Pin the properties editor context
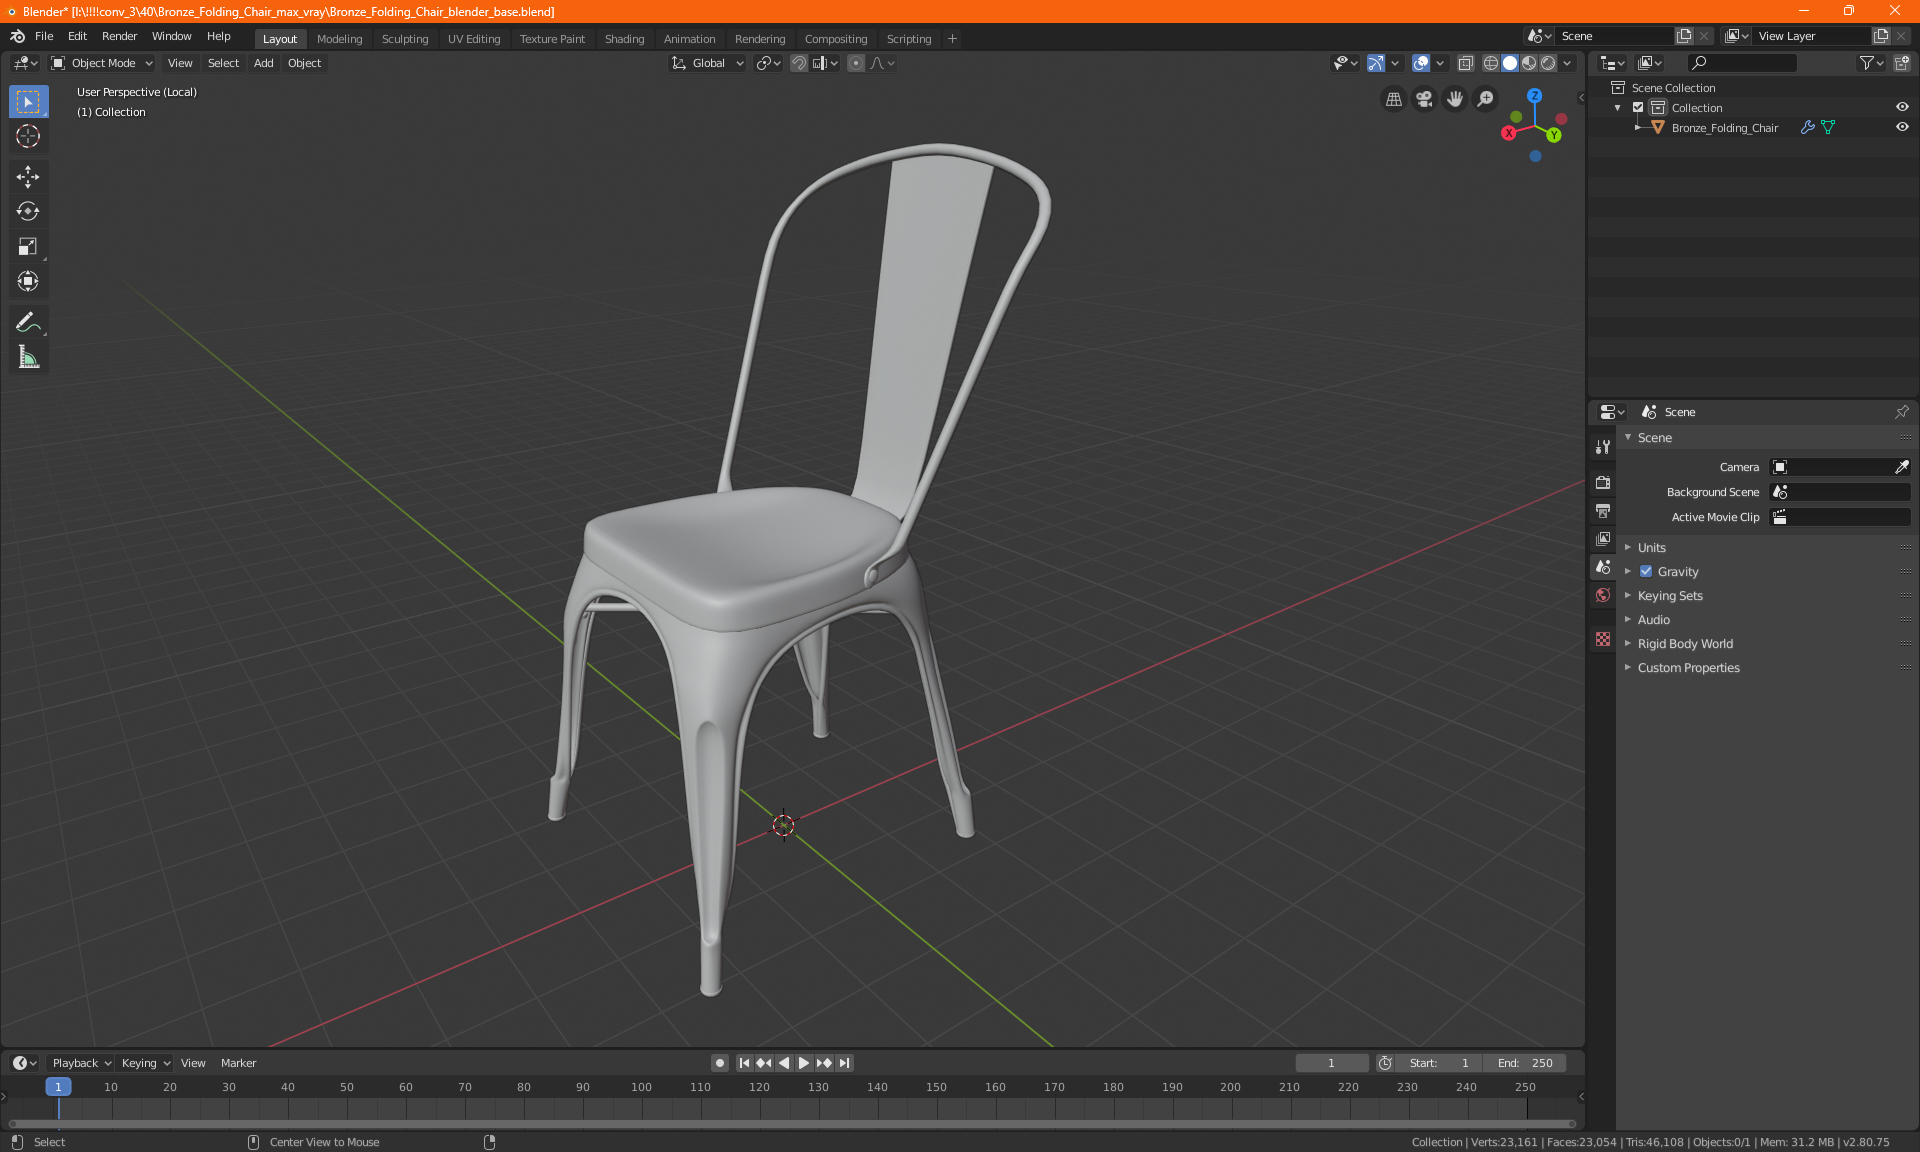The height and width of the screenshot is (1152, 1920). [1901, 412]
